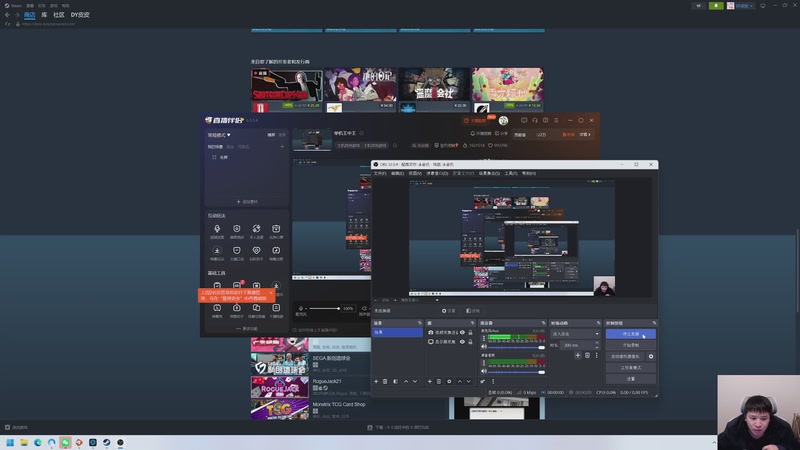Pop out the OBS Audio Mixer dock icon
This screenshot has height=450, width=800.
click(543, 323)
